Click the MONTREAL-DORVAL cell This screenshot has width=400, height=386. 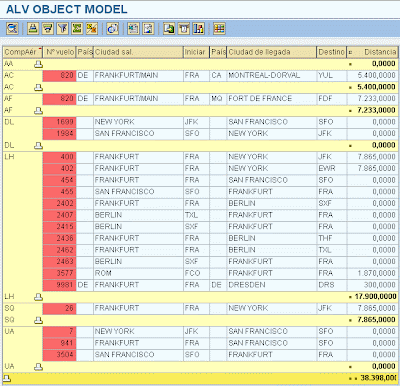(x=271, y=76)
